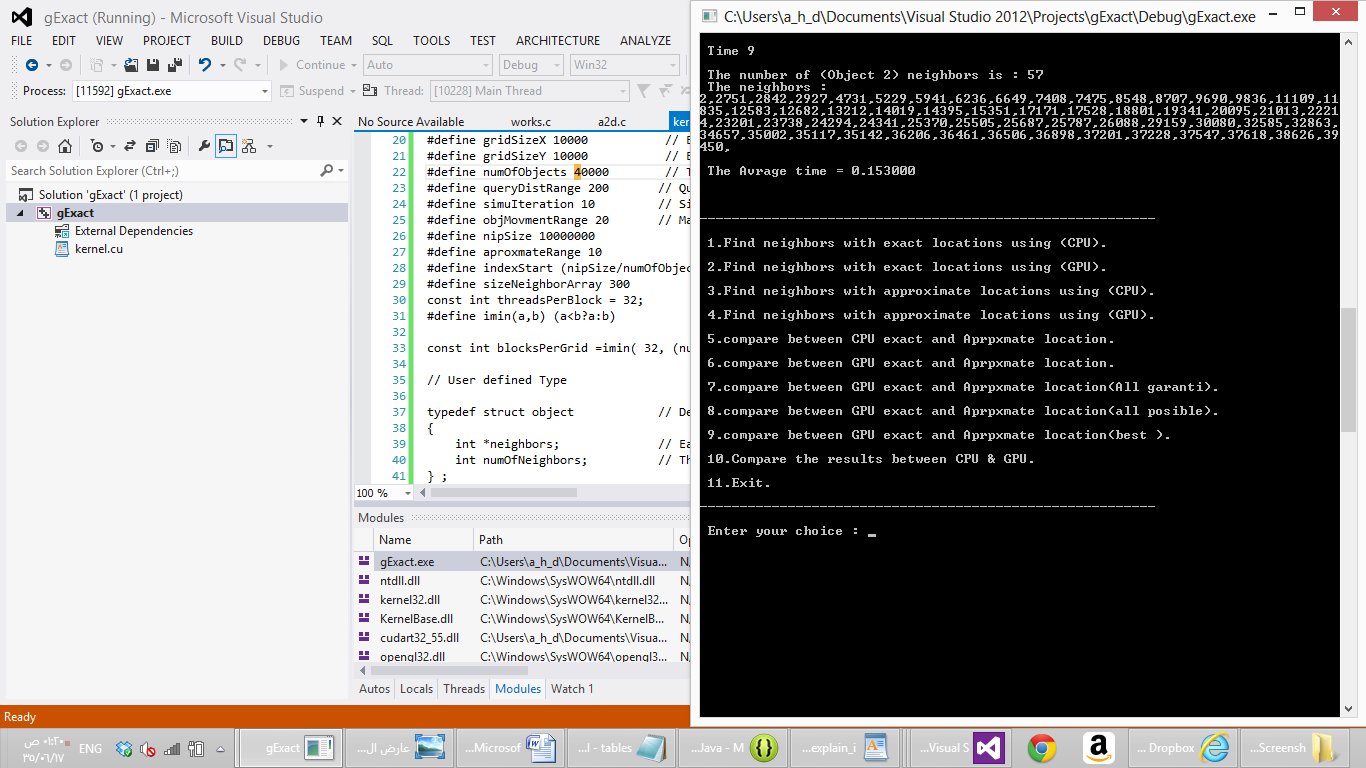The image size is (1366, 768).
Task: Expand the Undo history dropdown arrow
Action: coord(221,65)
